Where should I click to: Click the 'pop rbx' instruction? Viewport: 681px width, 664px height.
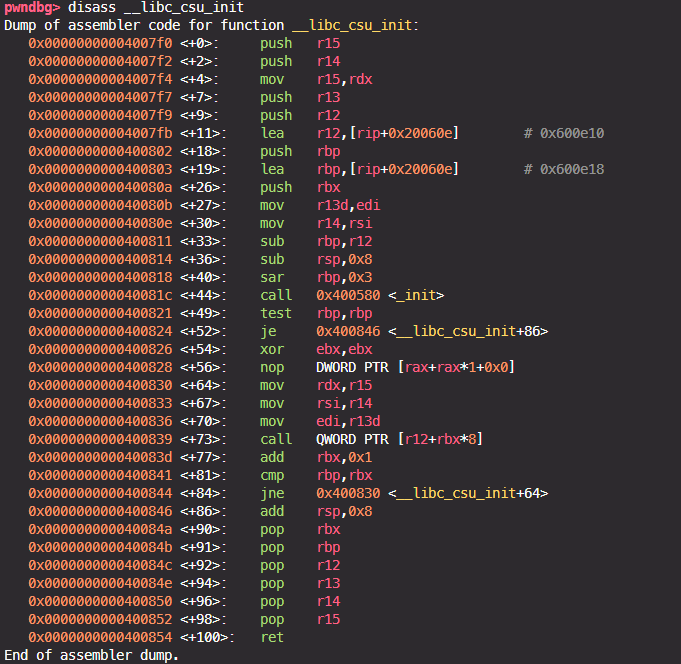click(x=300, y=529)
